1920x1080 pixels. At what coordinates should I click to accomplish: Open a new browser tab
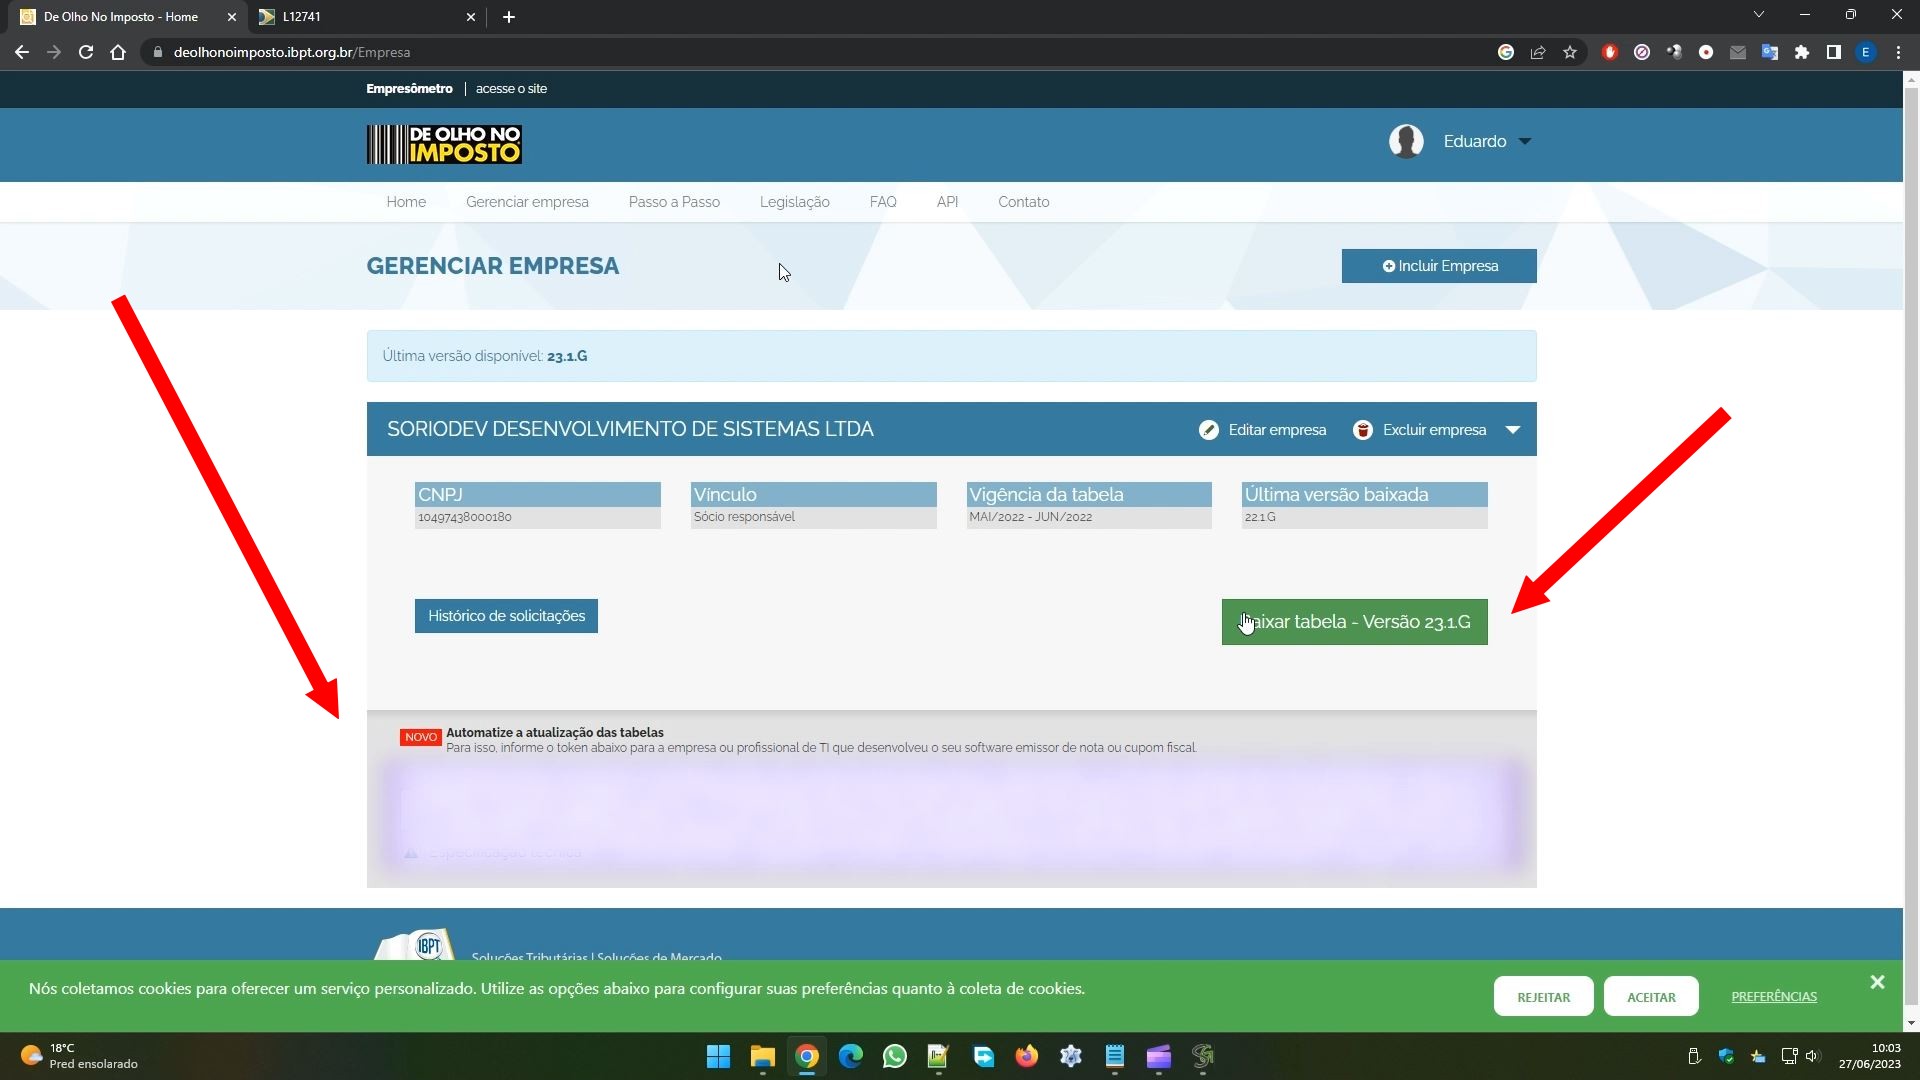[x=509, y=17]
